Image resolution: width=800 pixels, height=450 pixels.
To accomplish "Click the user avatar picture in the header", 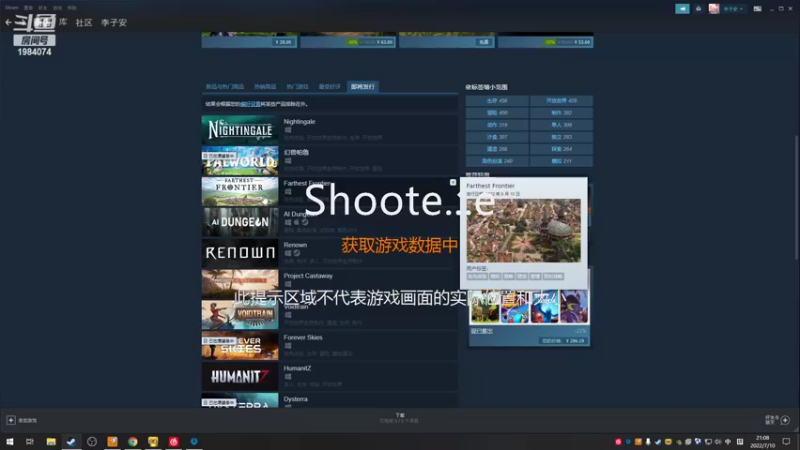I will point(713,9).
